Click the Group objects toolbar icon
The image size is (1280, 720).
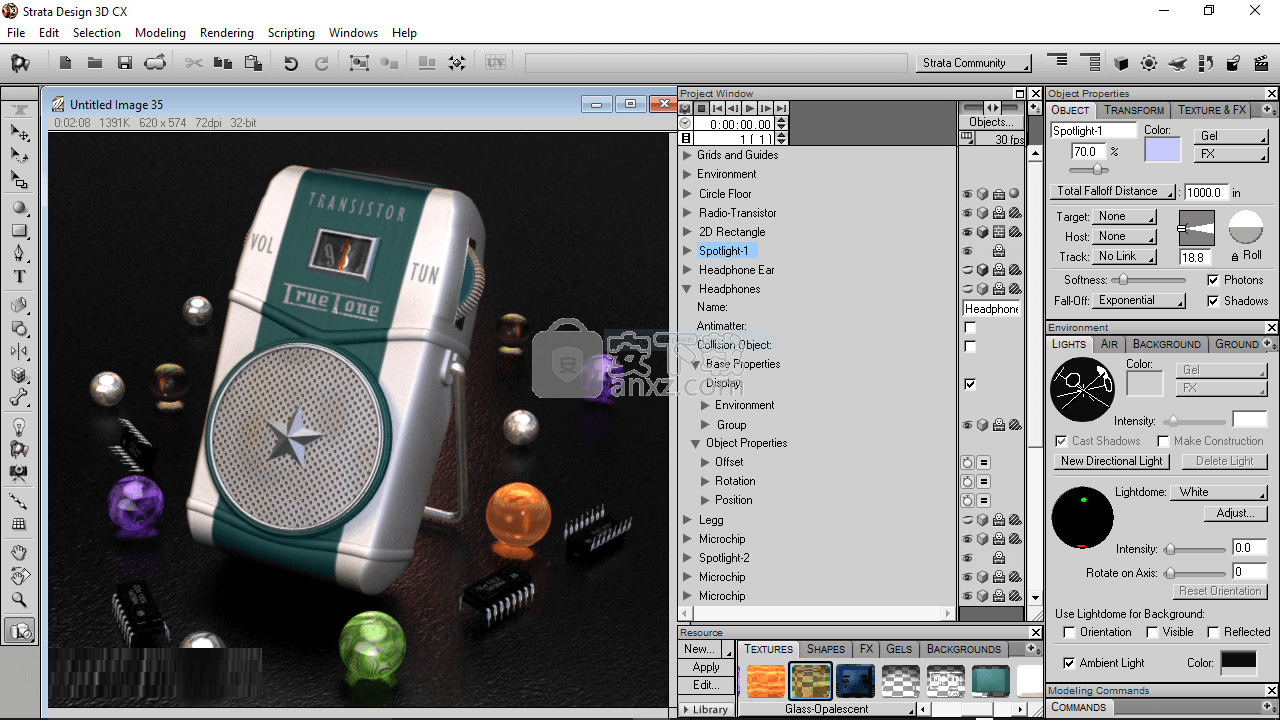[x=359, y=63]
